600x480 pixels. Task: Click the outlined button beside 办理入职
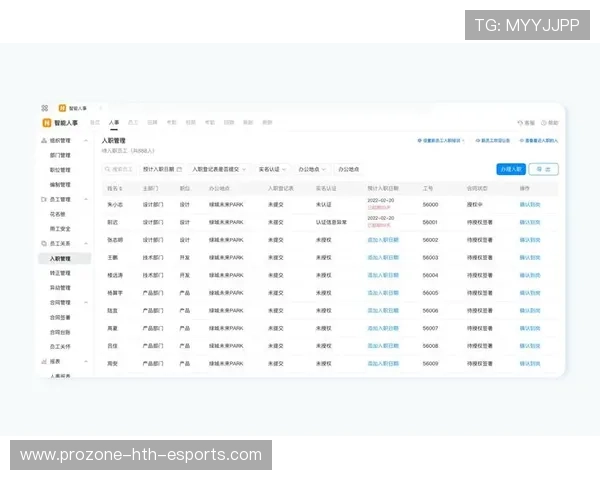click(543, 169)
